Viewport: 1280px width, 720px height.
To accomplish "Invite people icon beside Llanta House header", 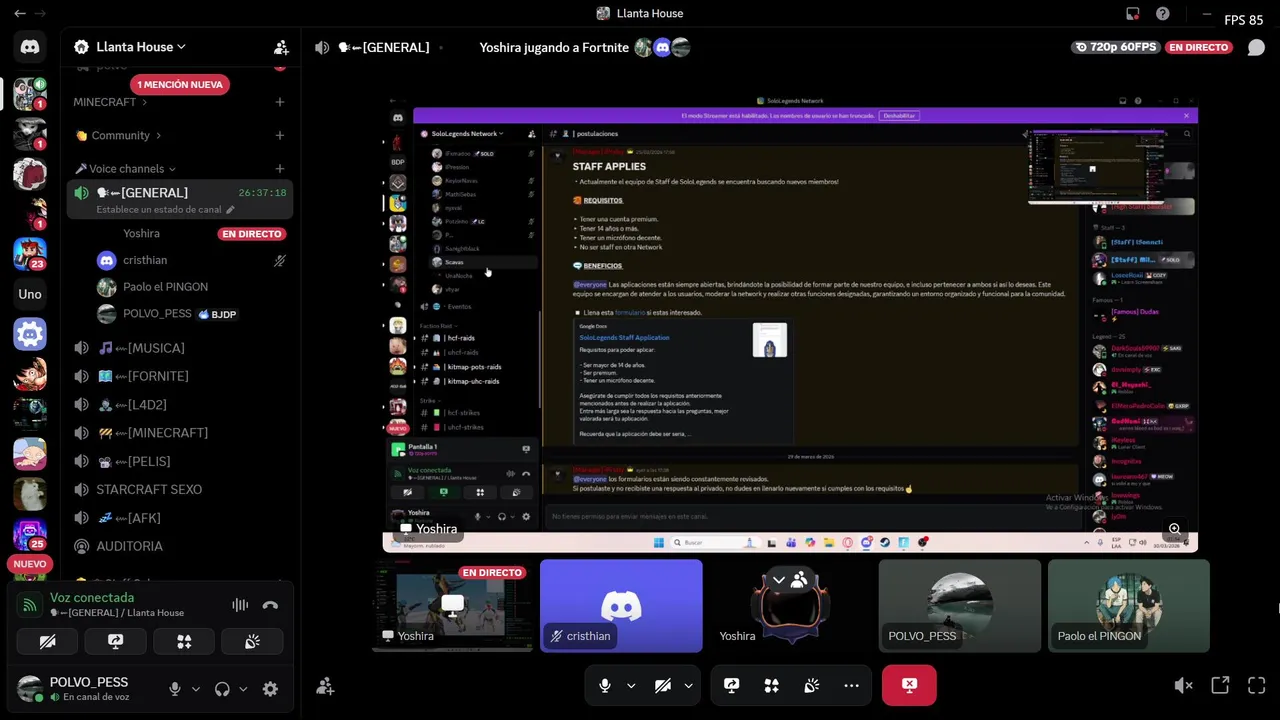I will 281,47.
